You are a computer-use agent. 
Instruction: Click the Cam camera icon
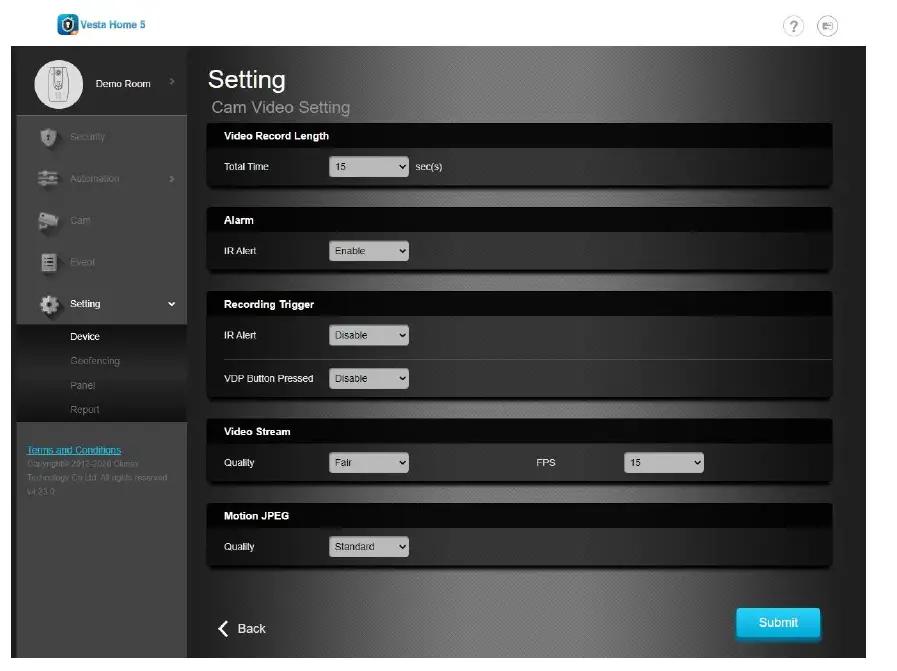tap(49, 221)
